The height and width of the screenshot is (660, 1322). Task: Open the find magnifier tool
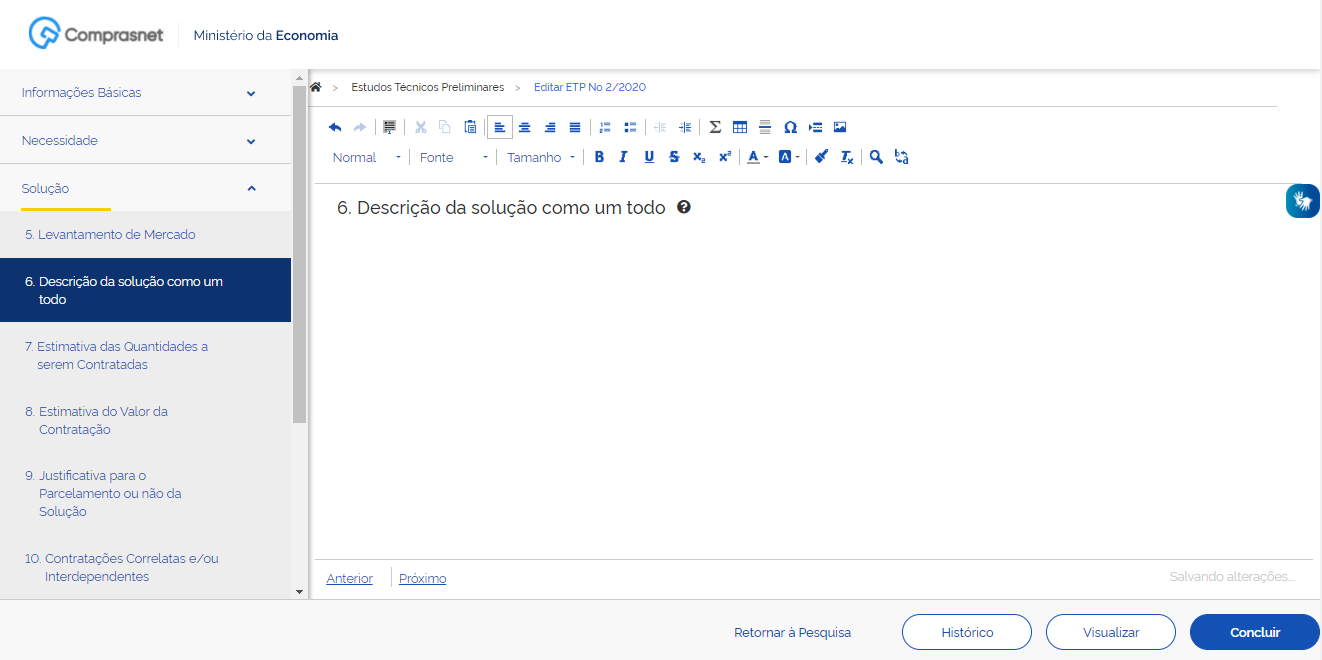tap(876, 157)
